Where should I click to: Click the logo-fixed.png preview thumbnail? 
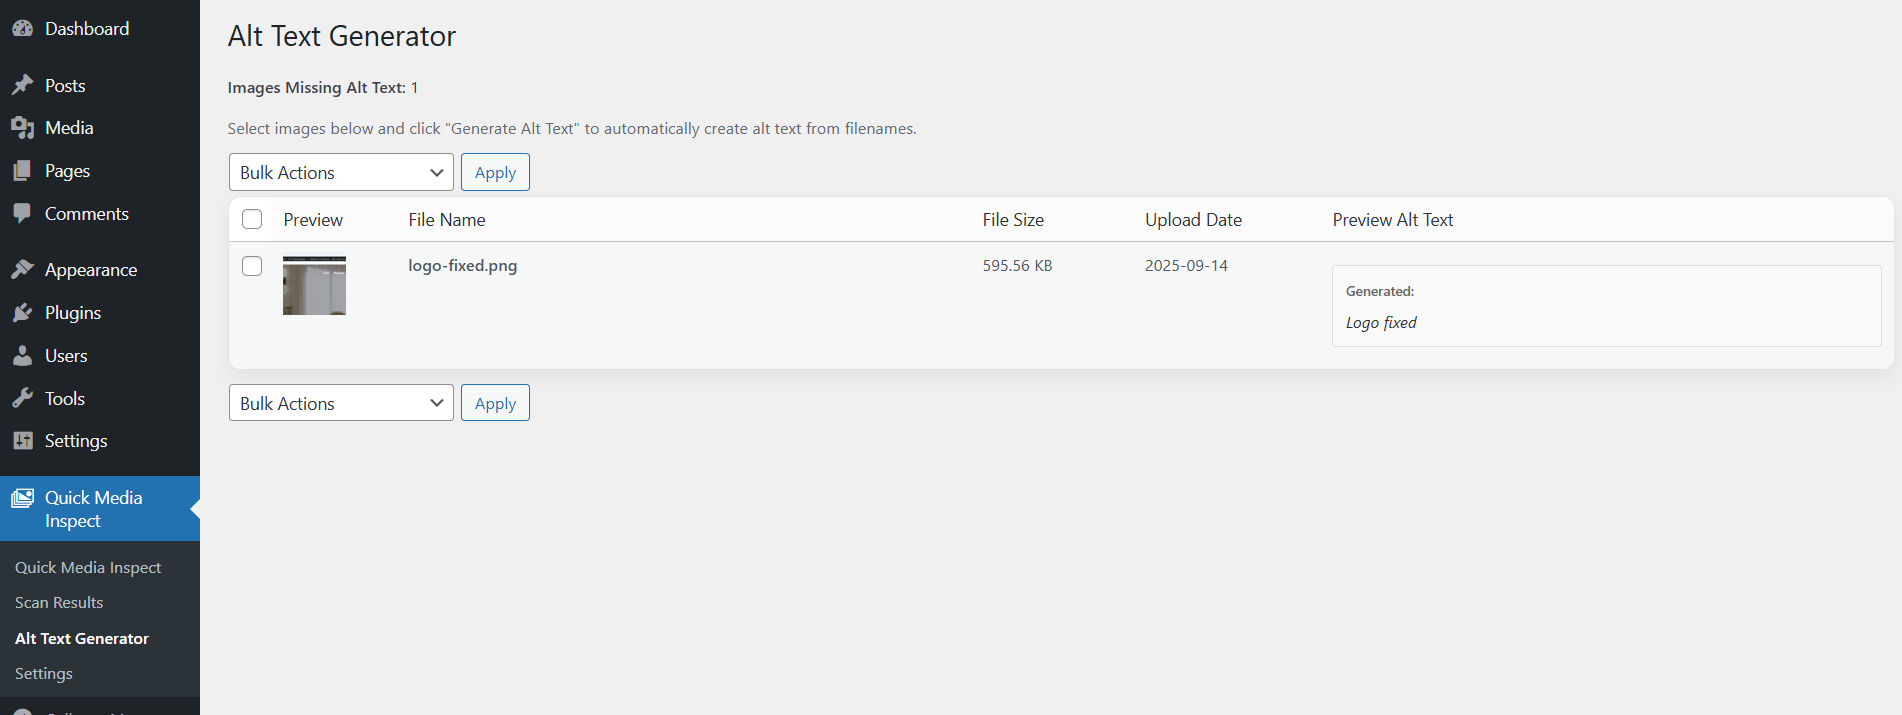tap(314, 286)
